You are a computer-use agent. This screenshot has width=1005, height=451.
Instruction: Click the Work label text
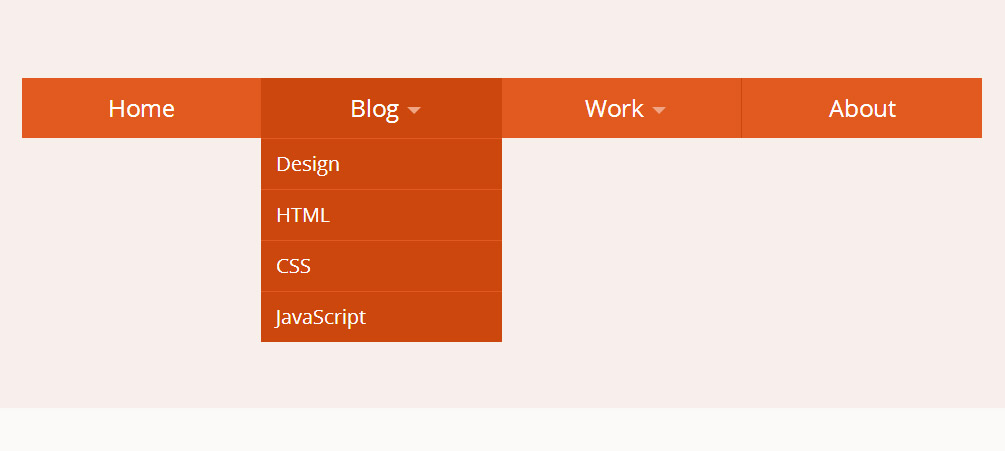[x=614, y=109]
